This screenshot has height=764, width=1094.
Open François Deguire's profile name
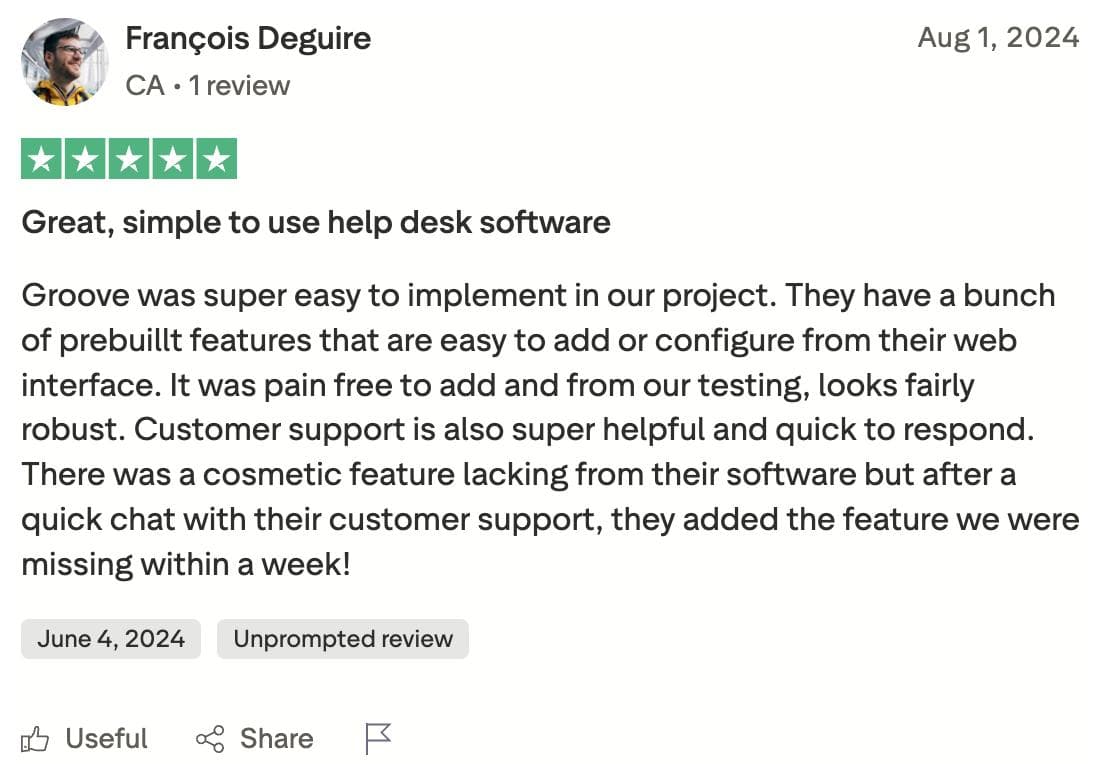click(248, 38)
